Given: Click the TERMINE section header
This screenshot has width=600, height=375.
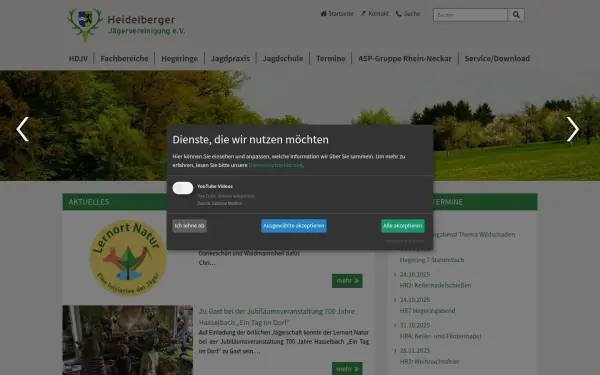Looking at the screenshot, I should tap(448, 202).
